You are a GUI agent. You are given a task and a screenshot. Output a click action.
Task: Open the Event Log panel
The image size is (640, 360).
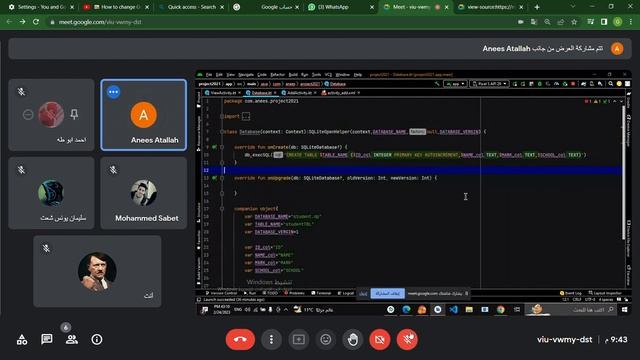point(571,293)
